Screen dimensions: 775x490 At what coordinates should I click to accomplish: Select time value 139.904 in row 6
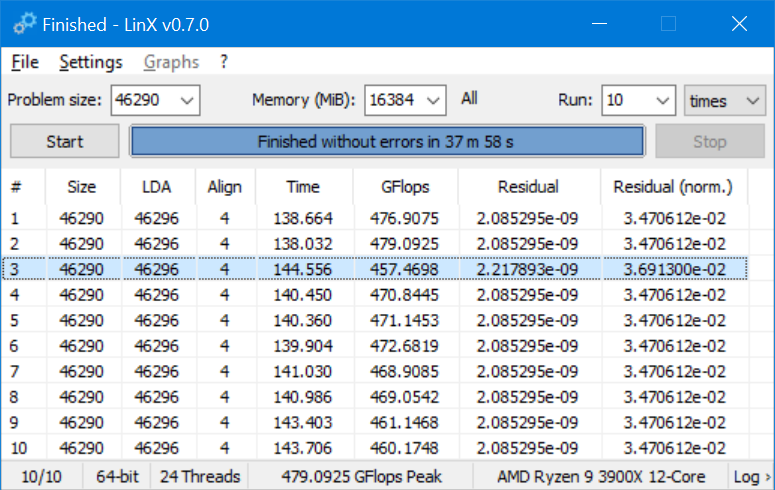(303, 346)
